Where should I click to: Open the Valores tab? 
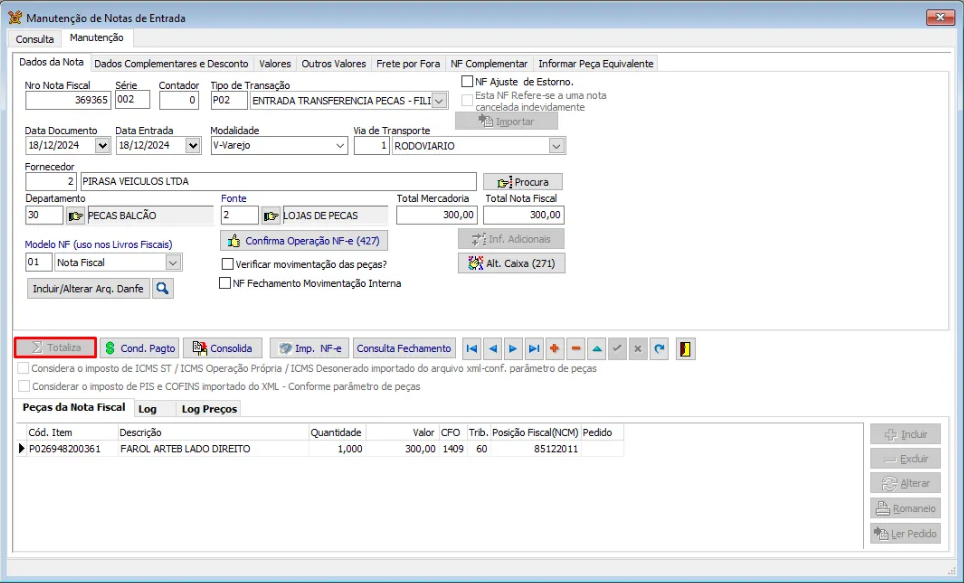[x=275, y=63]
